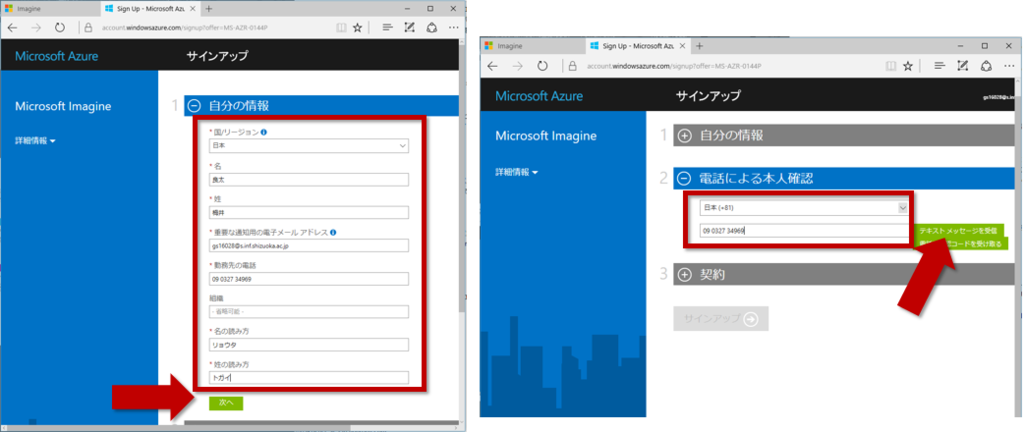Open the country code dropdown 日本 (+81)
The width and height of the screenshot is (1024, 432).
point(804,208)
